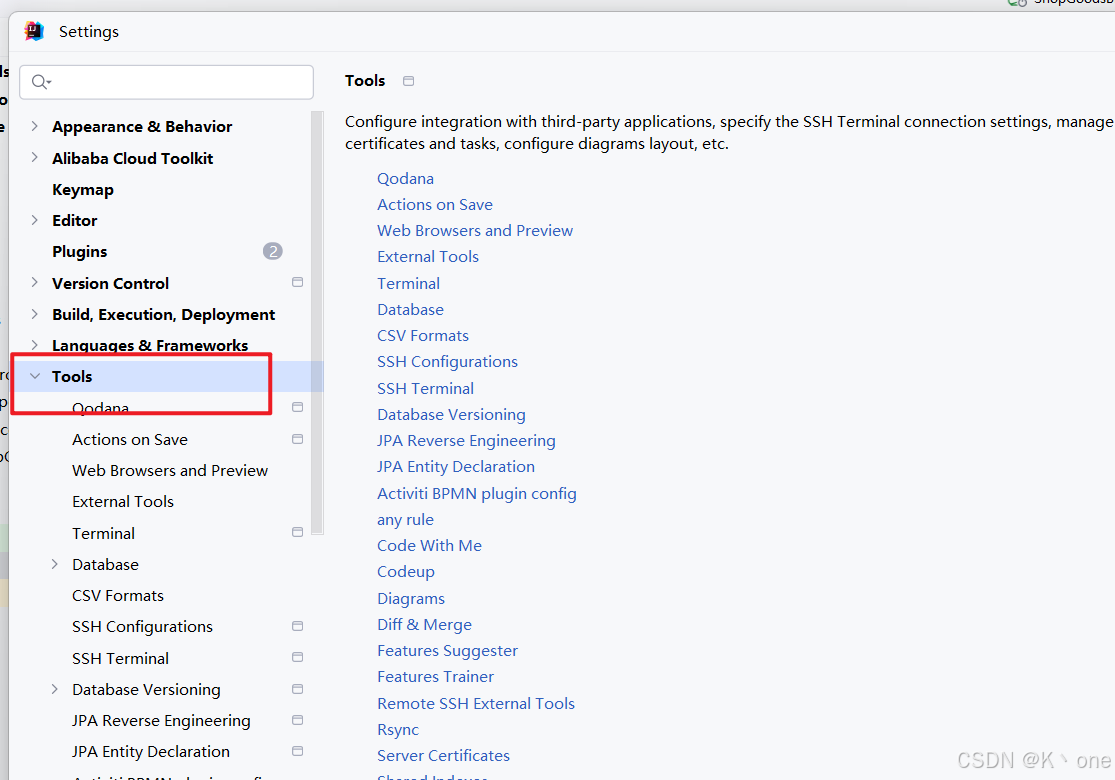Click the project icon beside Actions on Save
The image size is (1115, 780).
coord(297,439)
